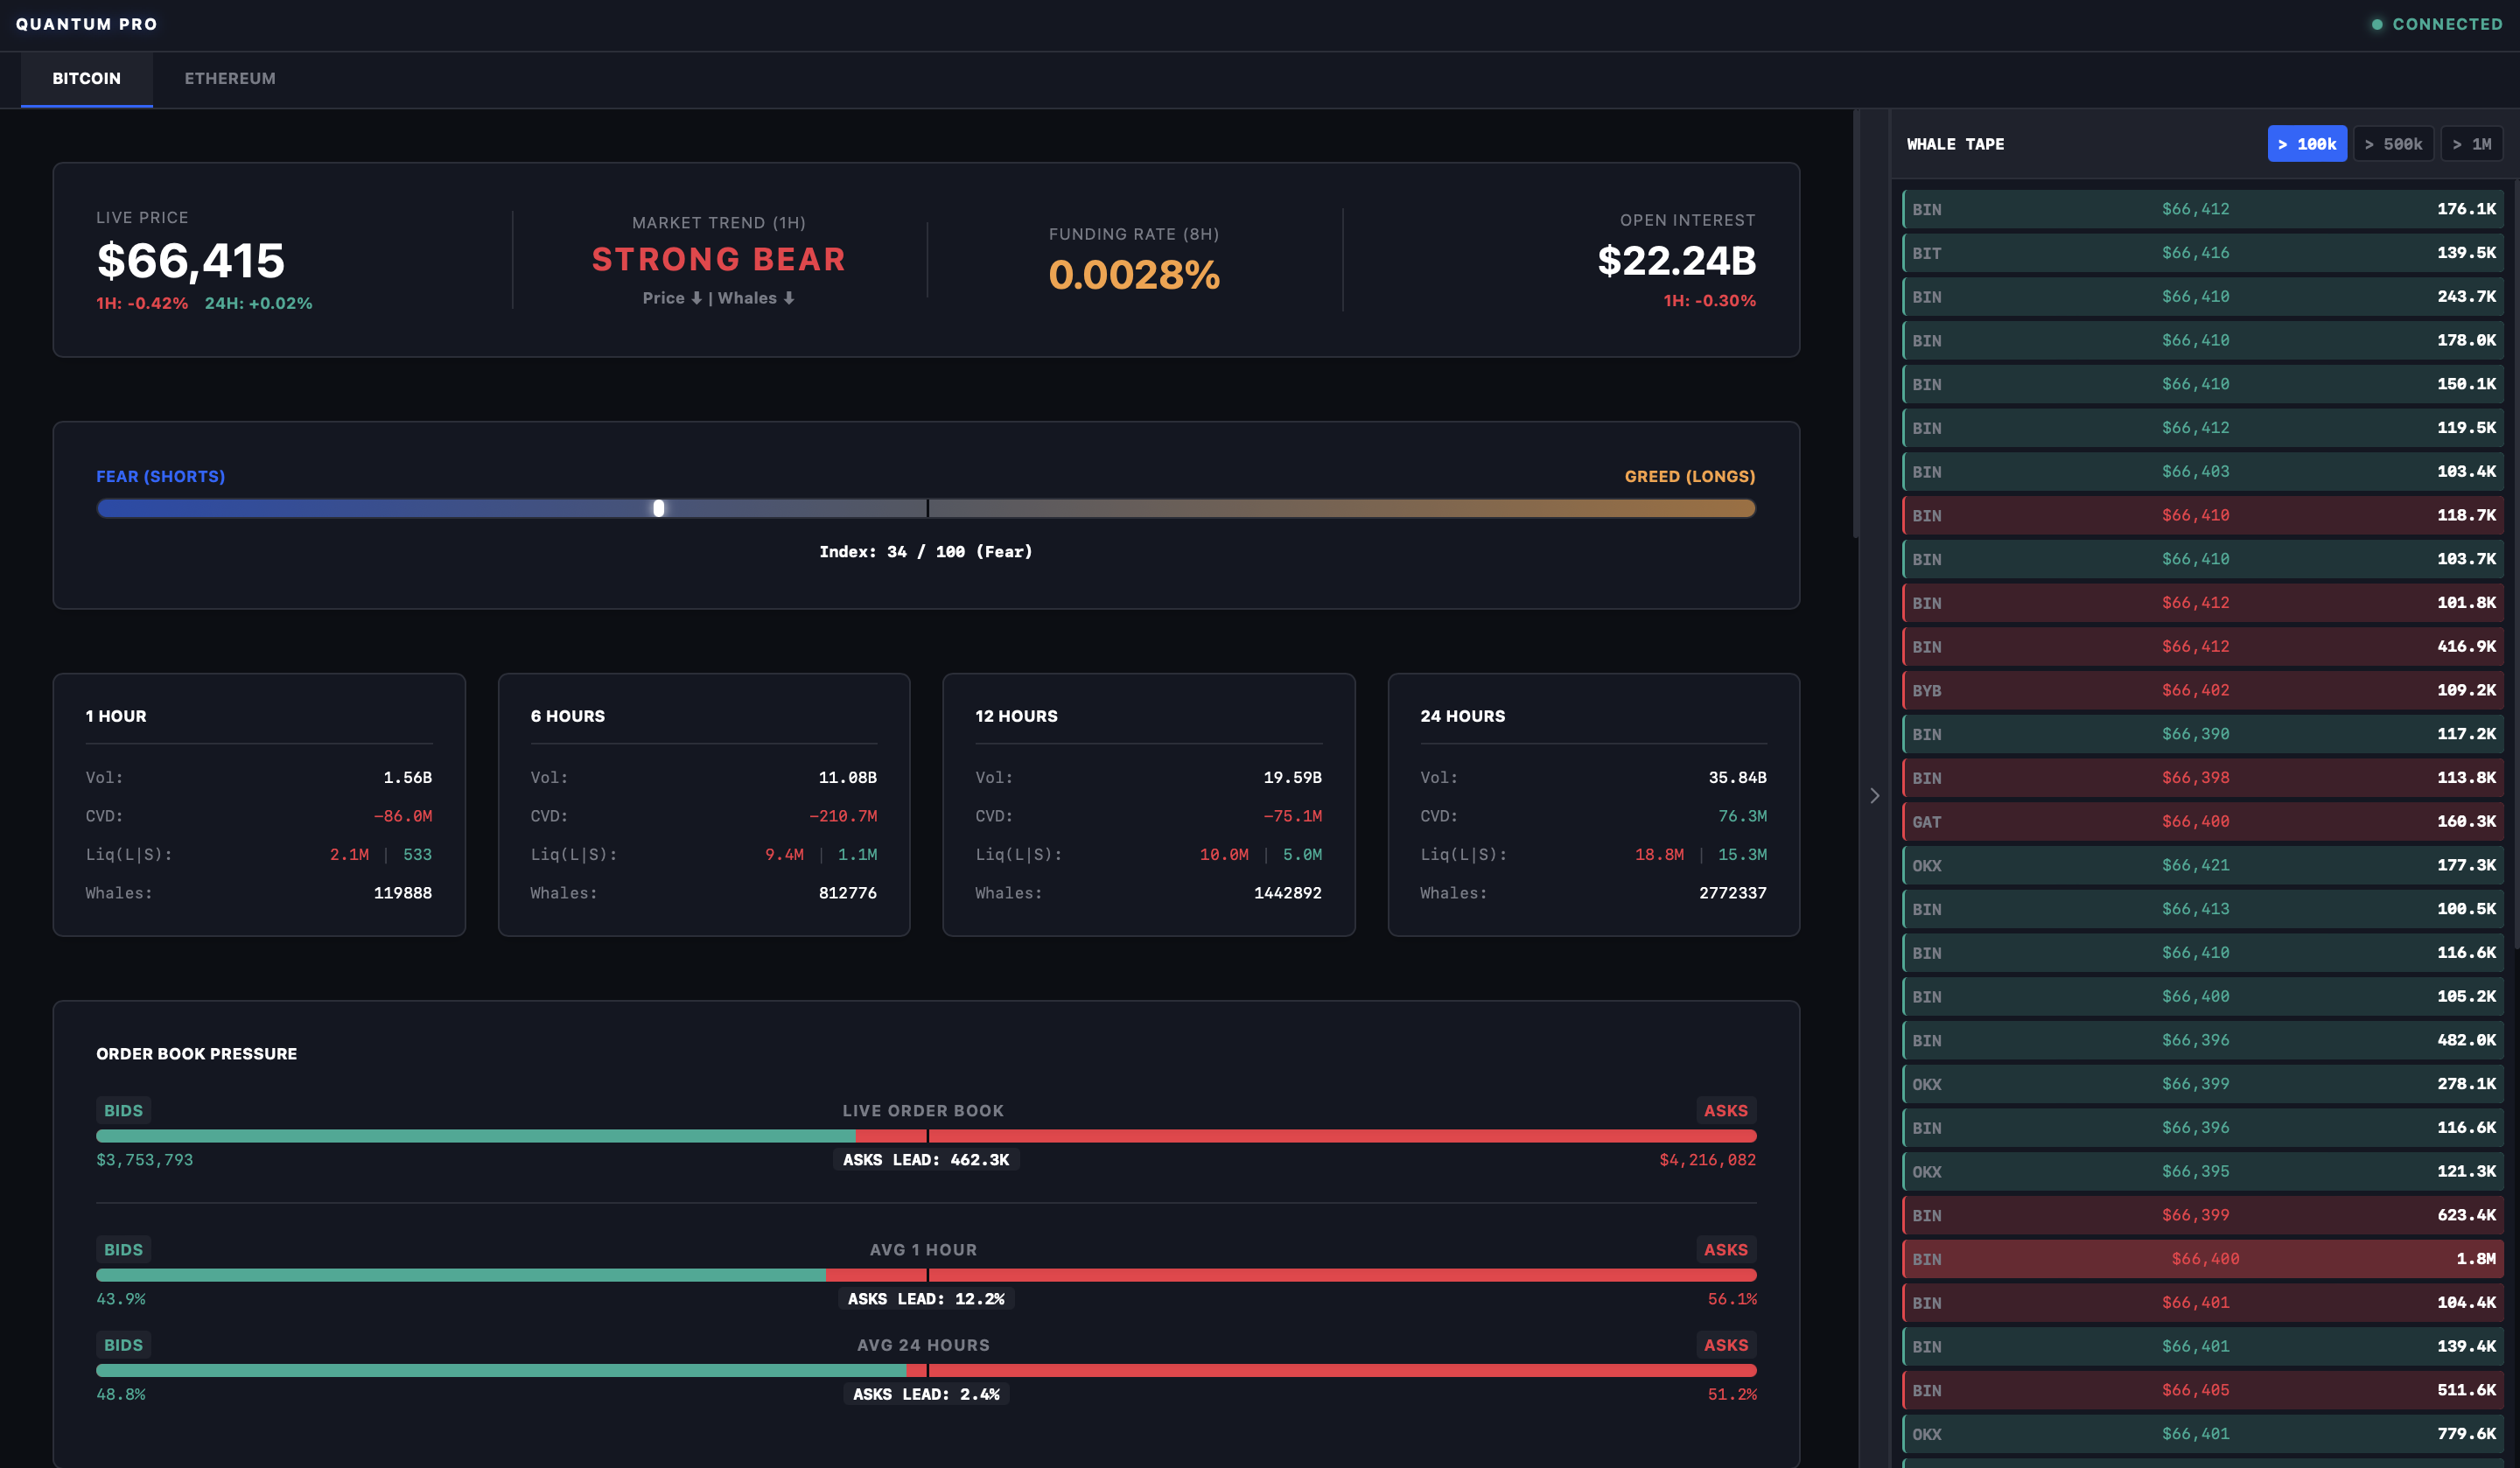Toggle the > 500k whale tape filter
The image size is (2520, 1468).
[2392, 144]
